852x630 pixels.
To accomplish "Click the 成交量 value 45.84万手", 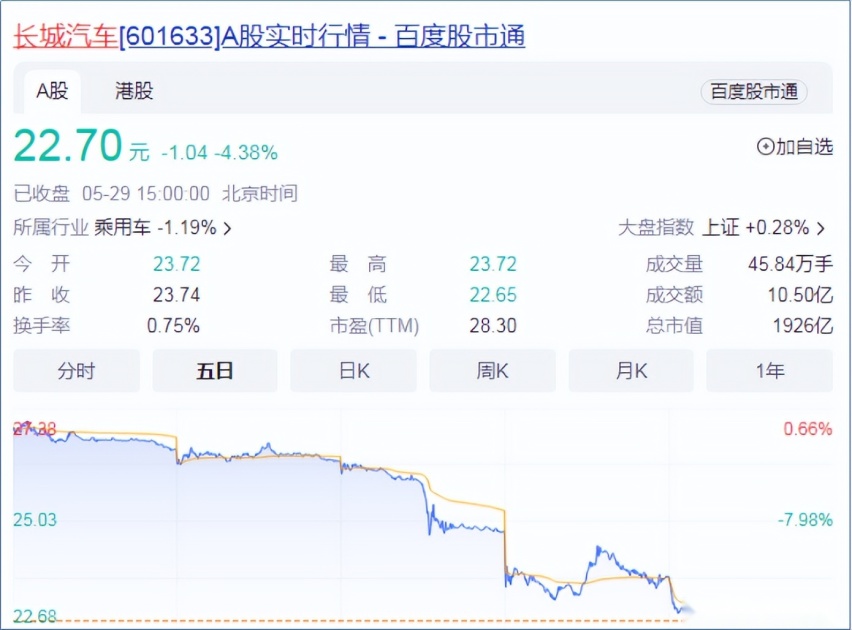I will pyautogui.click(x=790, y=264).
